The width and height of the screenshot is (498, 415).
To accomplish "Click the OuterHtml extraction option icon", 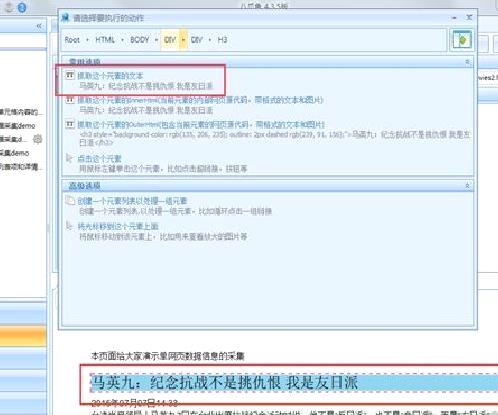I will point(70,124).
